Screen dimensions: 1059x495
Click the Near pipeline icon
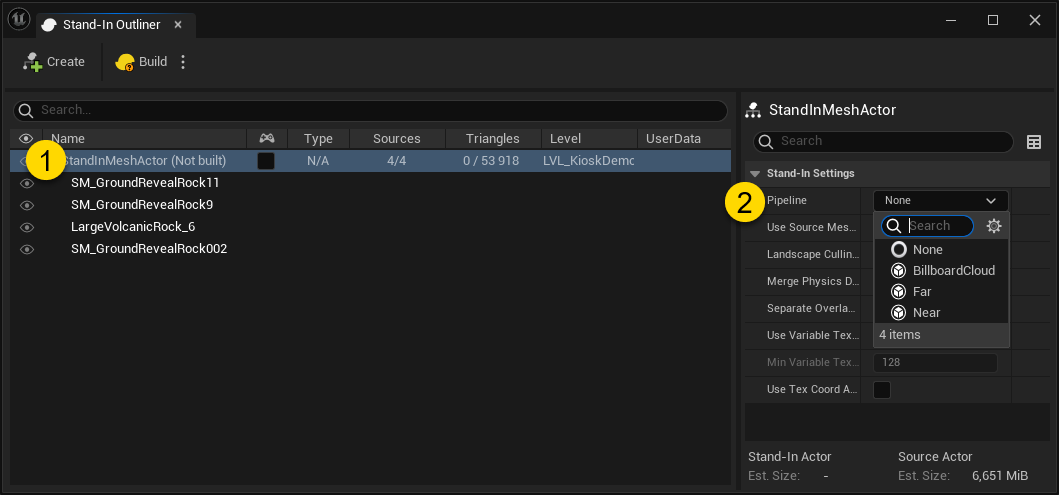tap(898, 313)
